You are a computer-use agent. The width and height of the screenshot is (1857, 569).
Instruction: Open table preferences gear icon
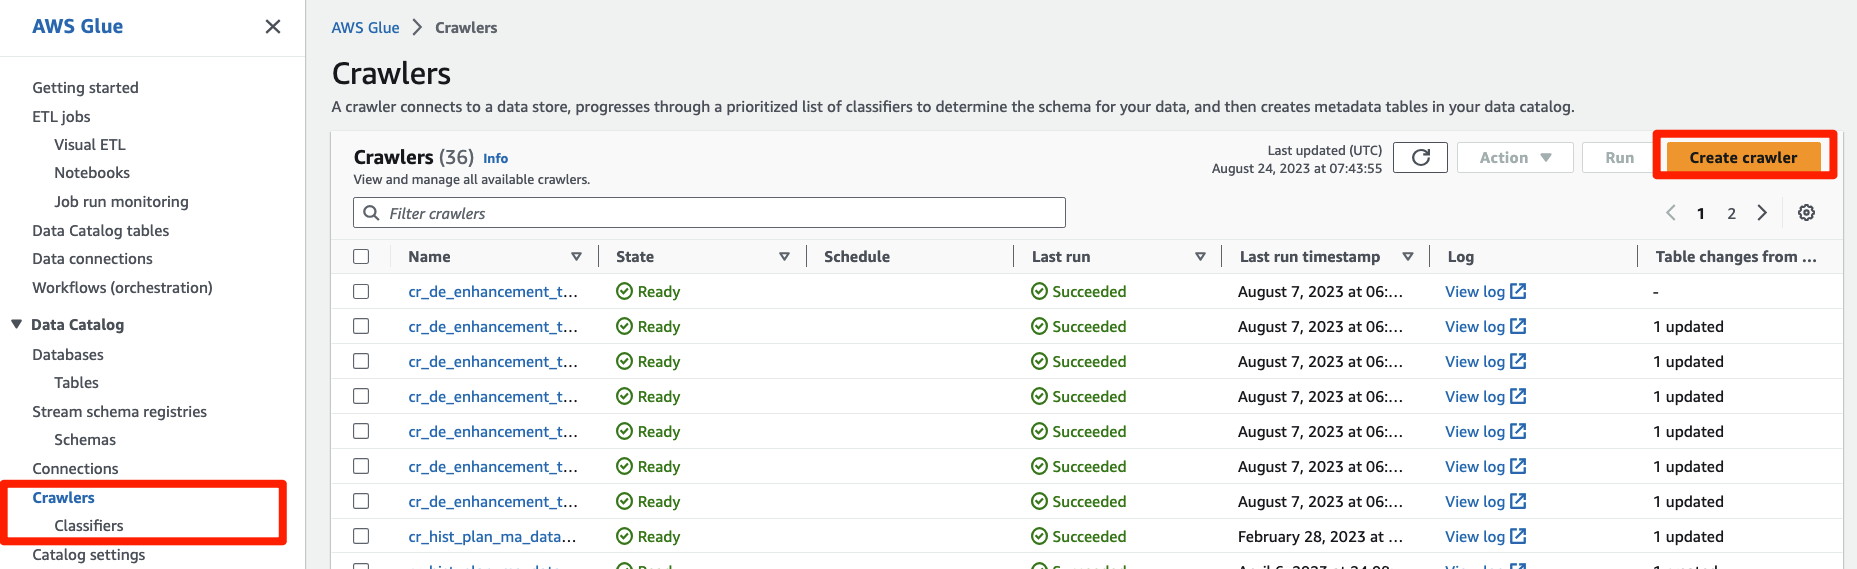(x=1806, y=213)
